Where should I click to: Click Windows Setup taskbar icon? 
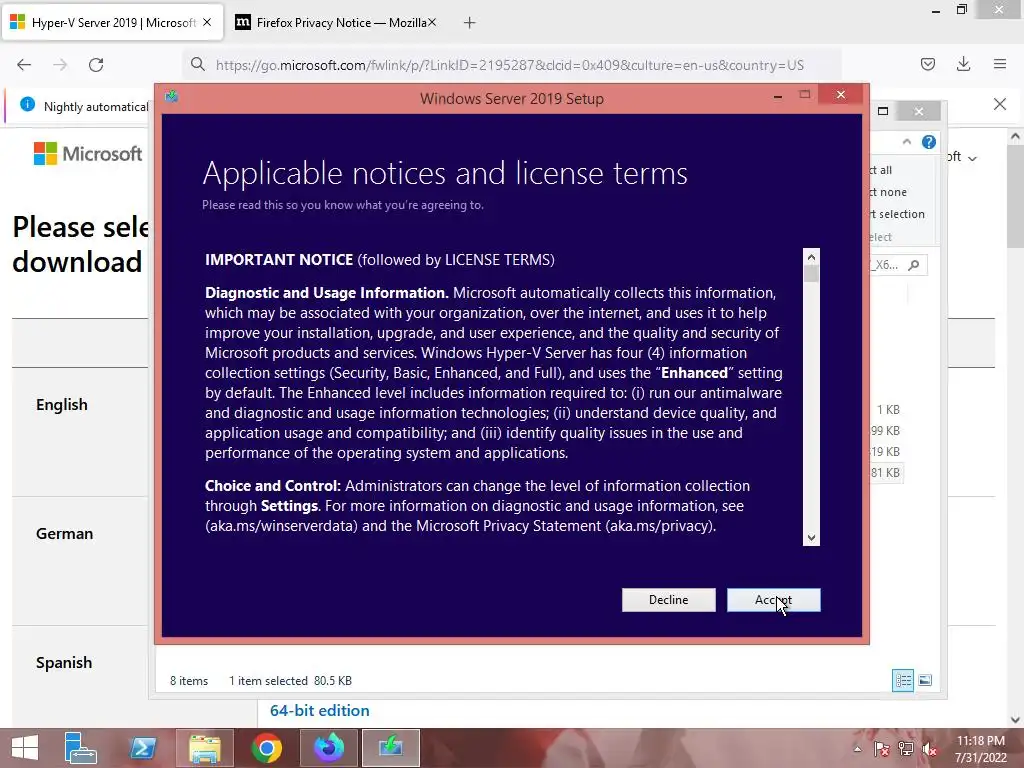[391, 748]
